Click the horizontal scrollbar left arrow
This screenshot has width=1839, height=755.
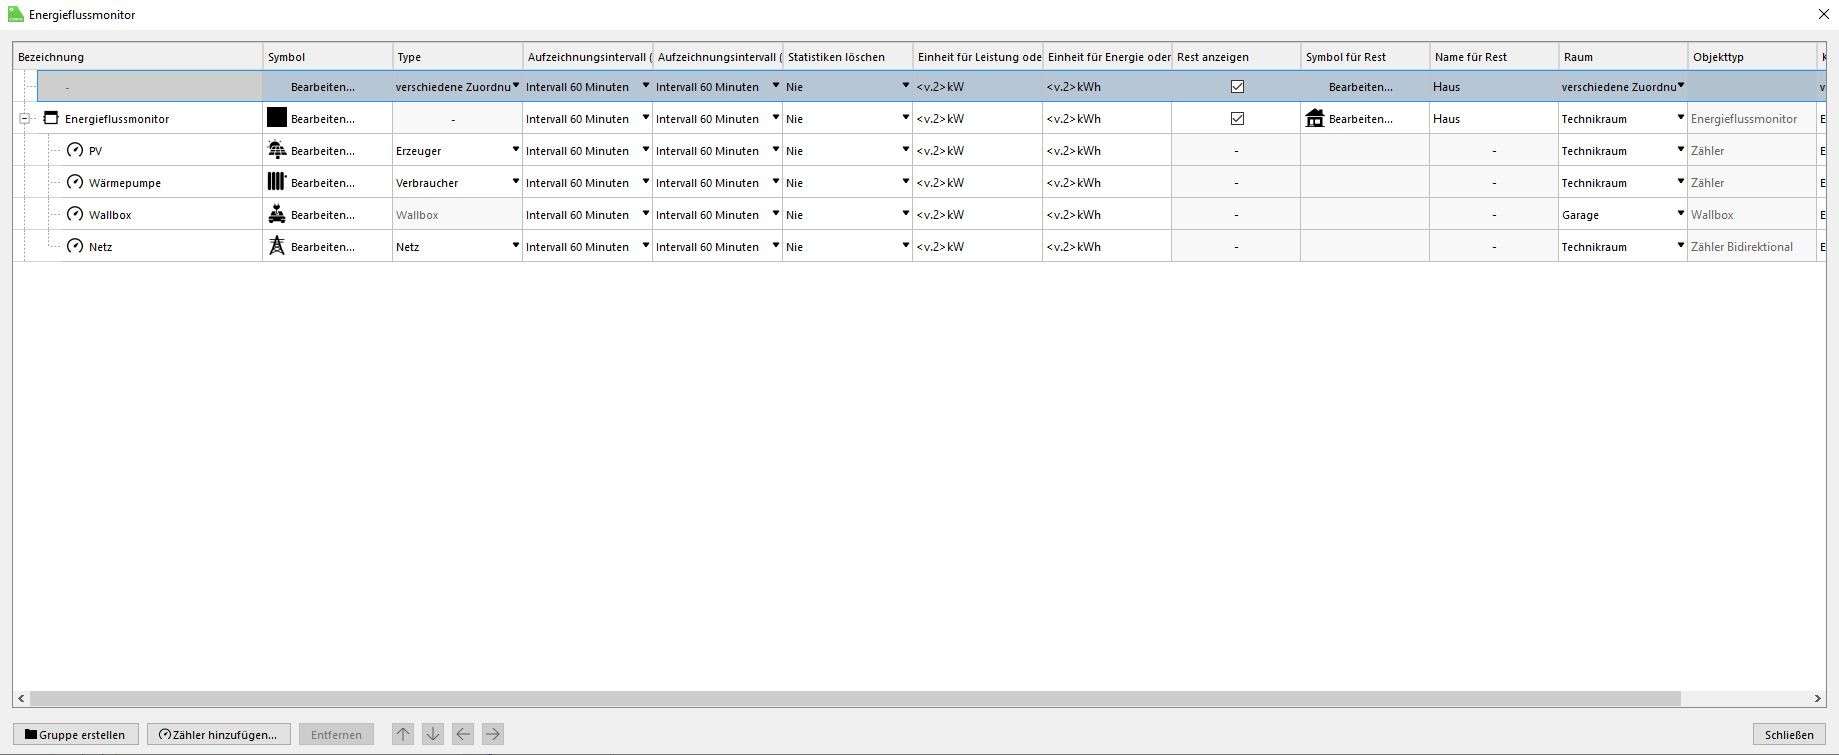[21, 698]
